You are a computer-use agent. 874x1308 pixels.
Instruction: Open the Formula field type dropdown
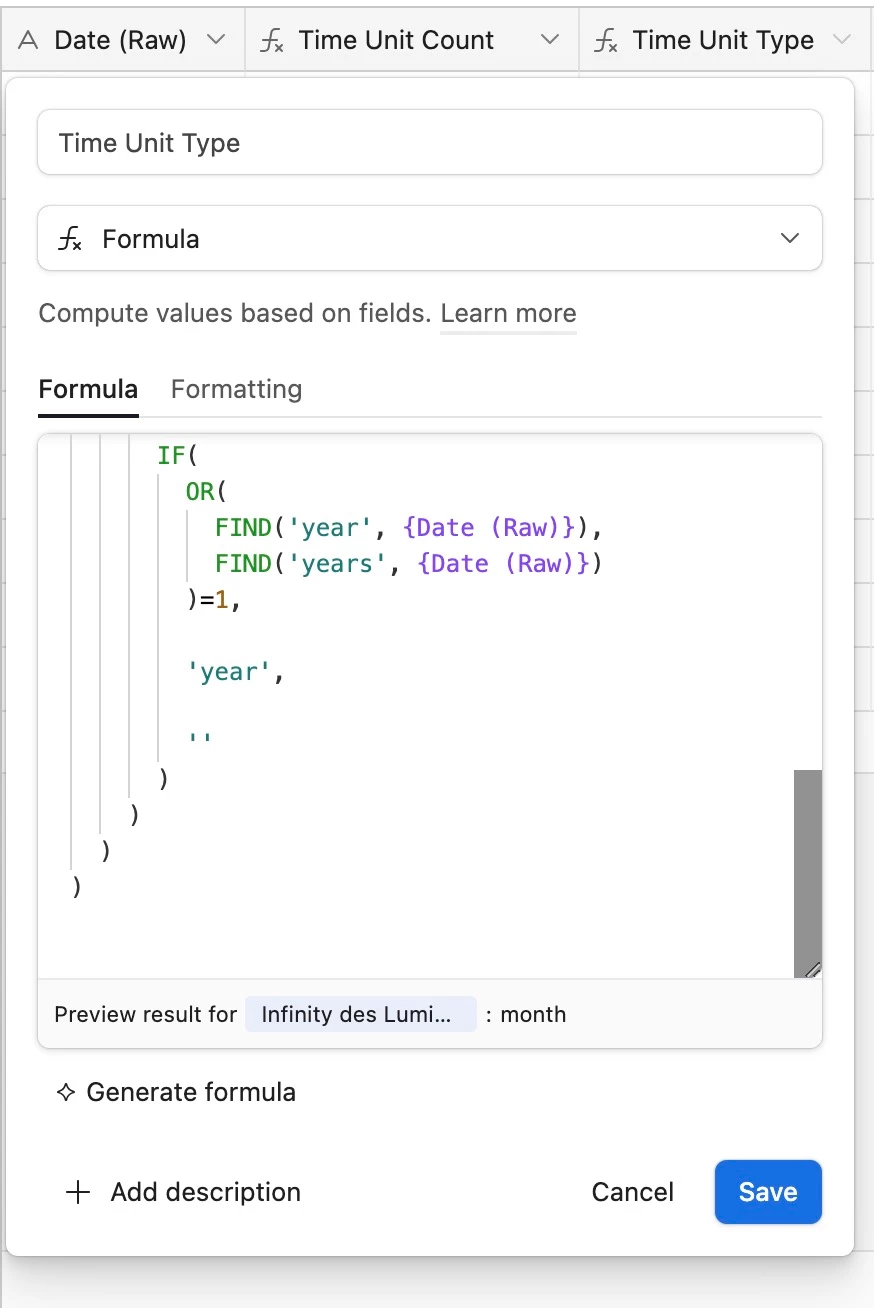coord(789,238)
